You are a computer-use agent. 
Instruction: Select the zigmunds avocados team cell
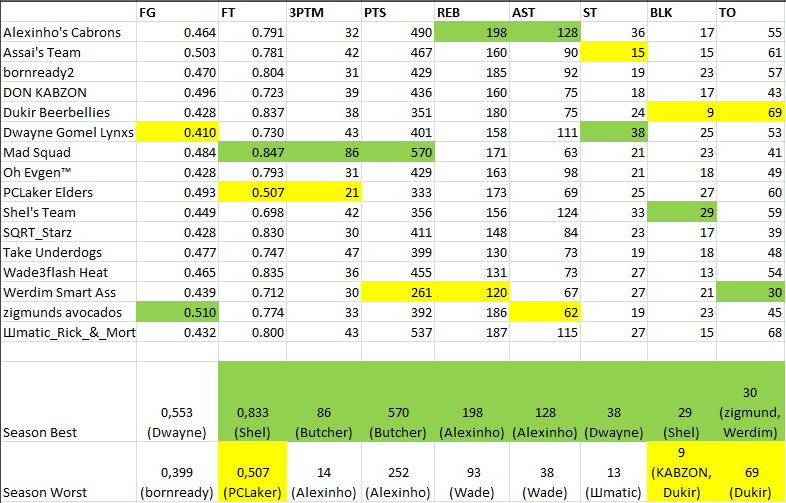(69, 312)
